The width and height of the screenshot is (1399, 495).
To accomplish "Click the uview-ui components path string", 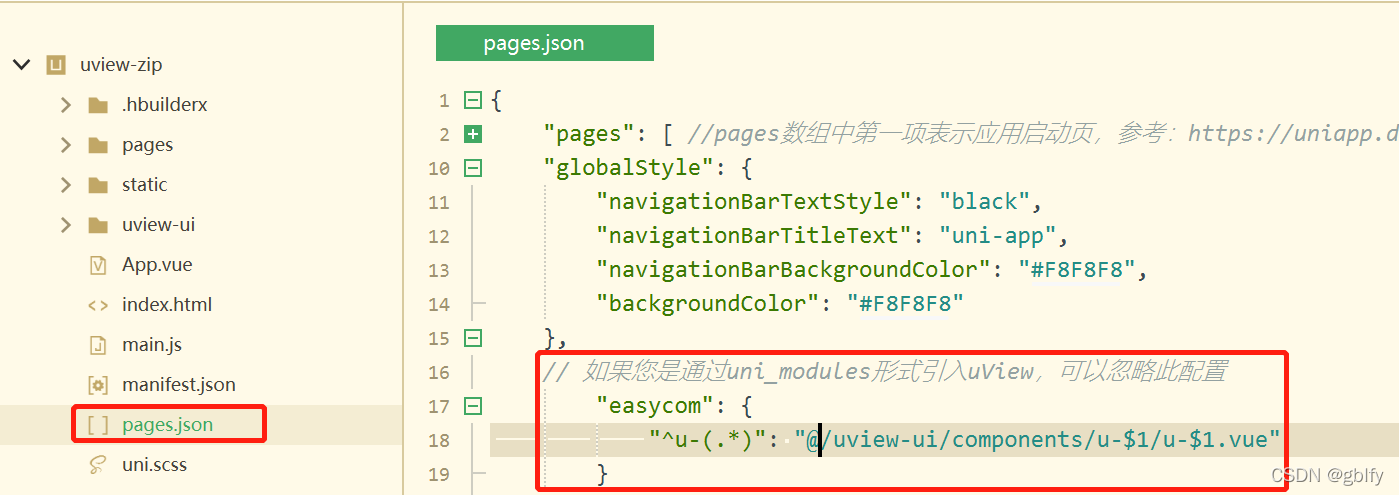I will pyautogui.click(x=1038, y=440).
